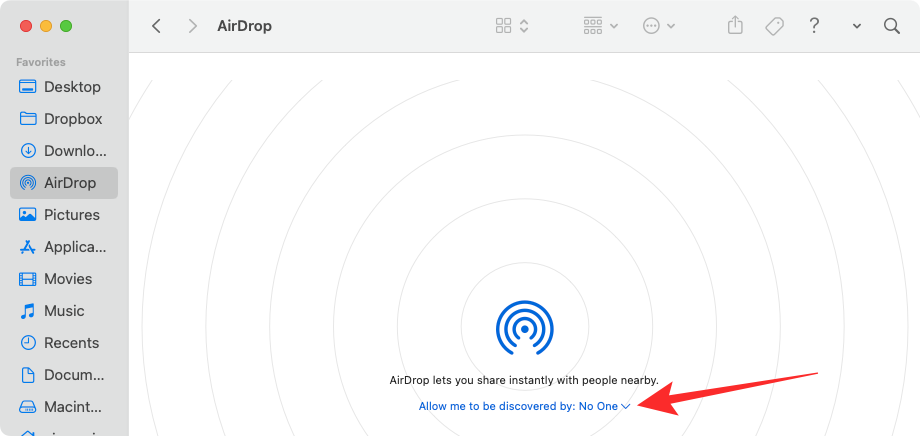The width and height of the screenshot is (920, 436).
Task: Click the back navigation arrow
Action: pos(157,26)
